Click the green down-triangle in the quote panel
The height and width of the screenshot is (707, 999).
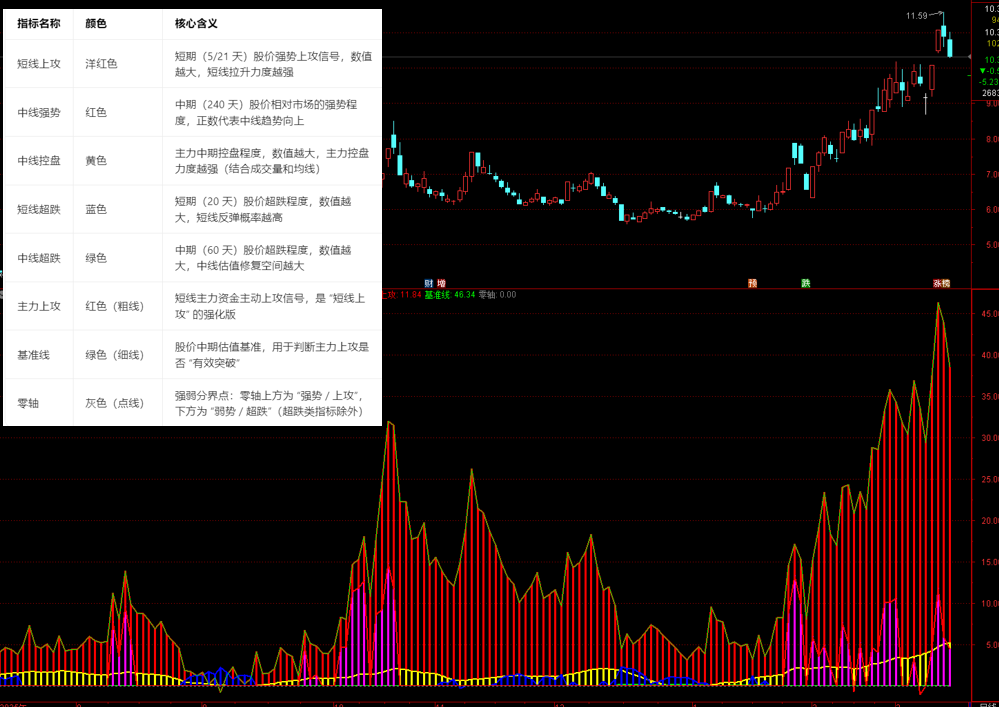982,71
